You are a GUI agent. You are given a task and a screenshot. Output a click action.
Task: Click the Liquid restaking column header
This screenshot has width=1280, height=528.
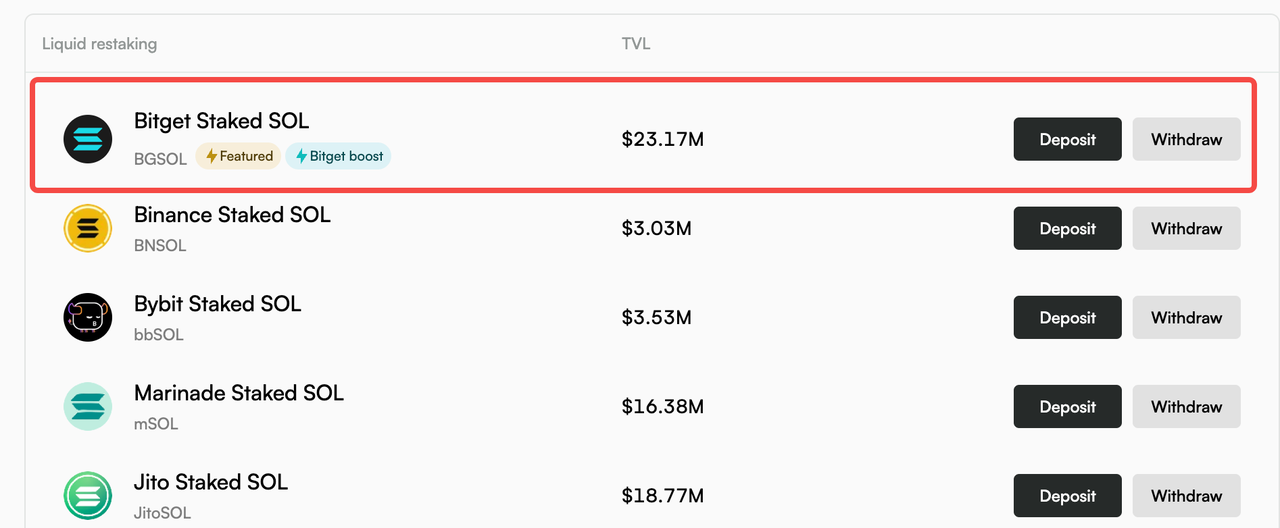[99, 44]
